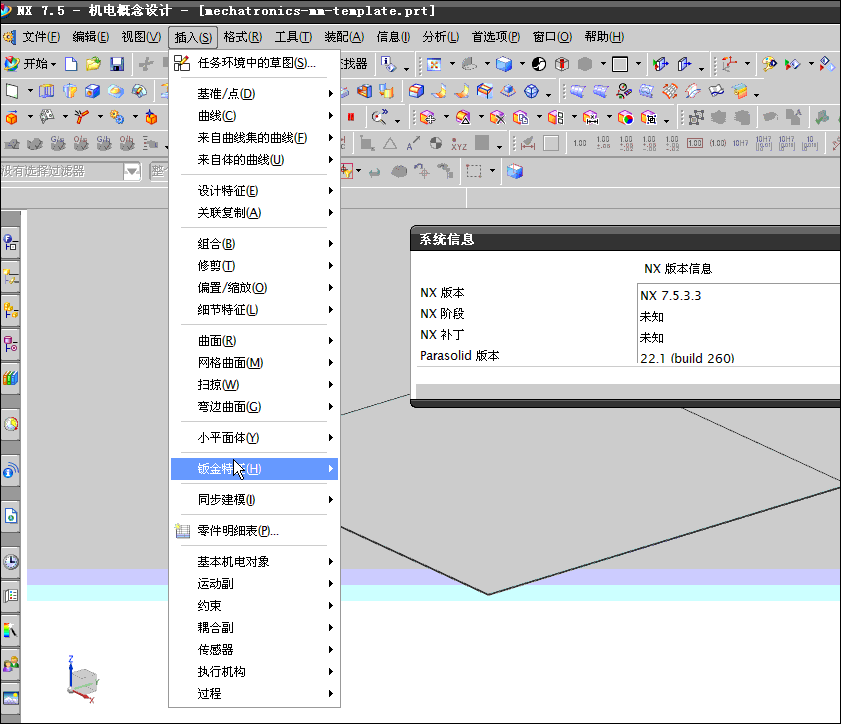Click the XYZ view triad in the viewport

click(83, 678)
